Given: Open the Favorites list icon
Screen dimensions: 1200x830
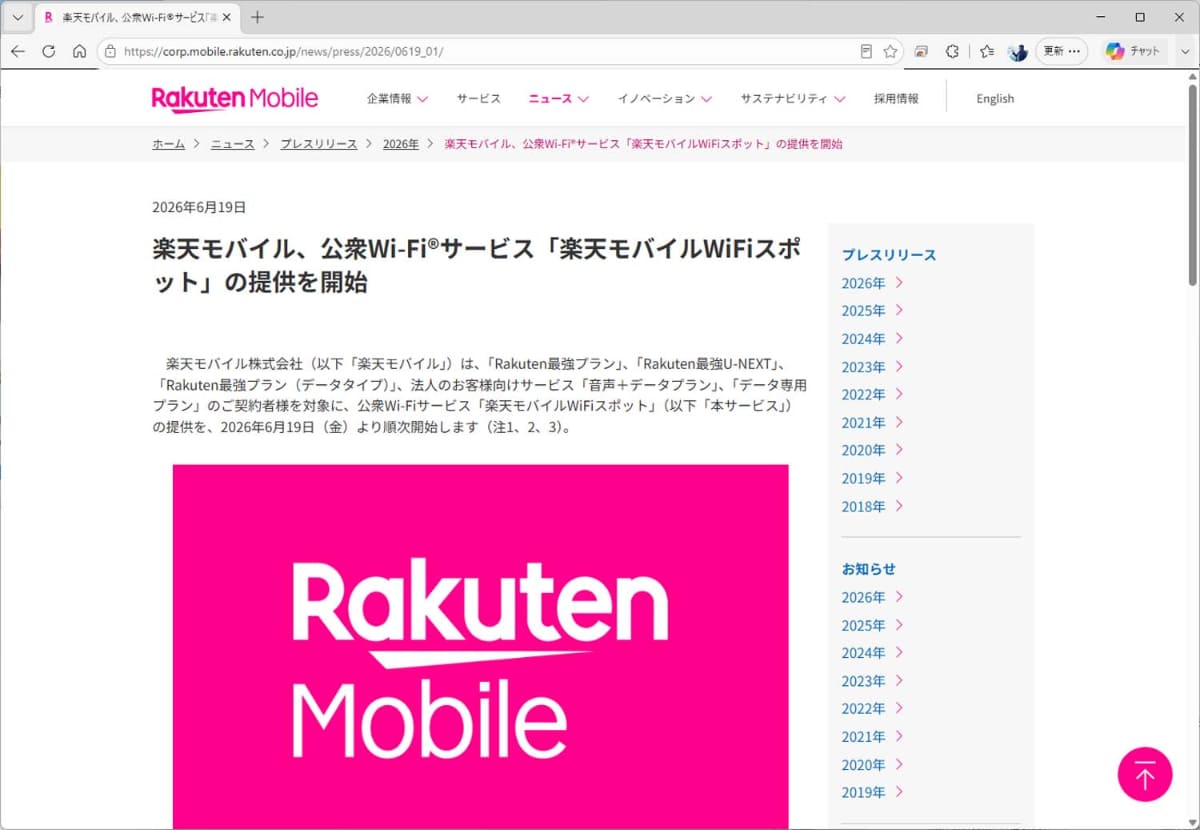Looking at the screenshot, I should pyautogui.click(x=987, y=52).
